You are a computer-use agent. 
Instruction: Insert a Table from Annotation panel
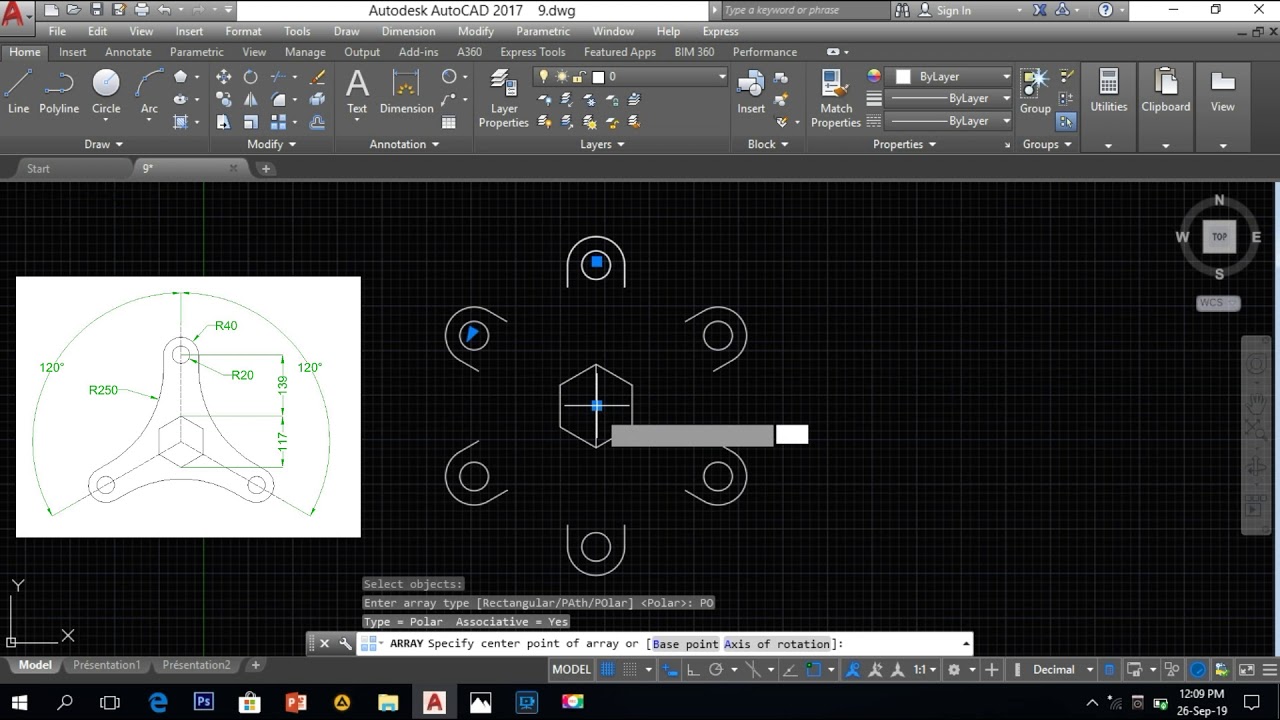449,122
